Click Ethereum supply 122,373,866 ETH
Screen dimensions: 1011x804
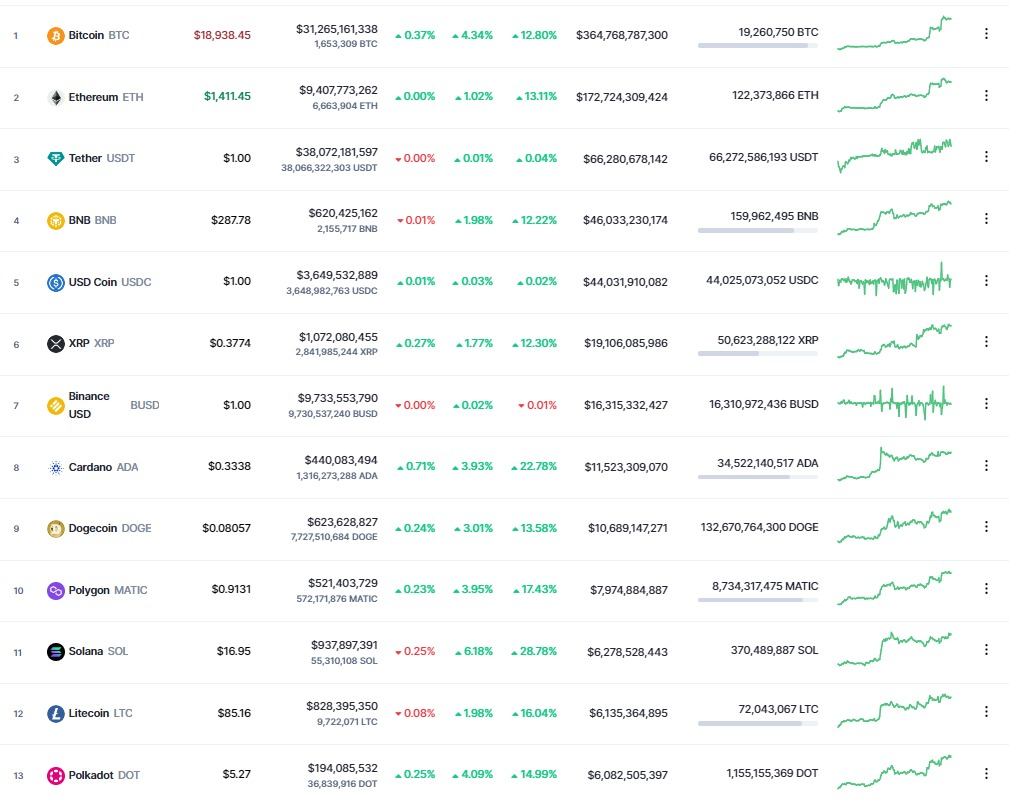point(775,95)
